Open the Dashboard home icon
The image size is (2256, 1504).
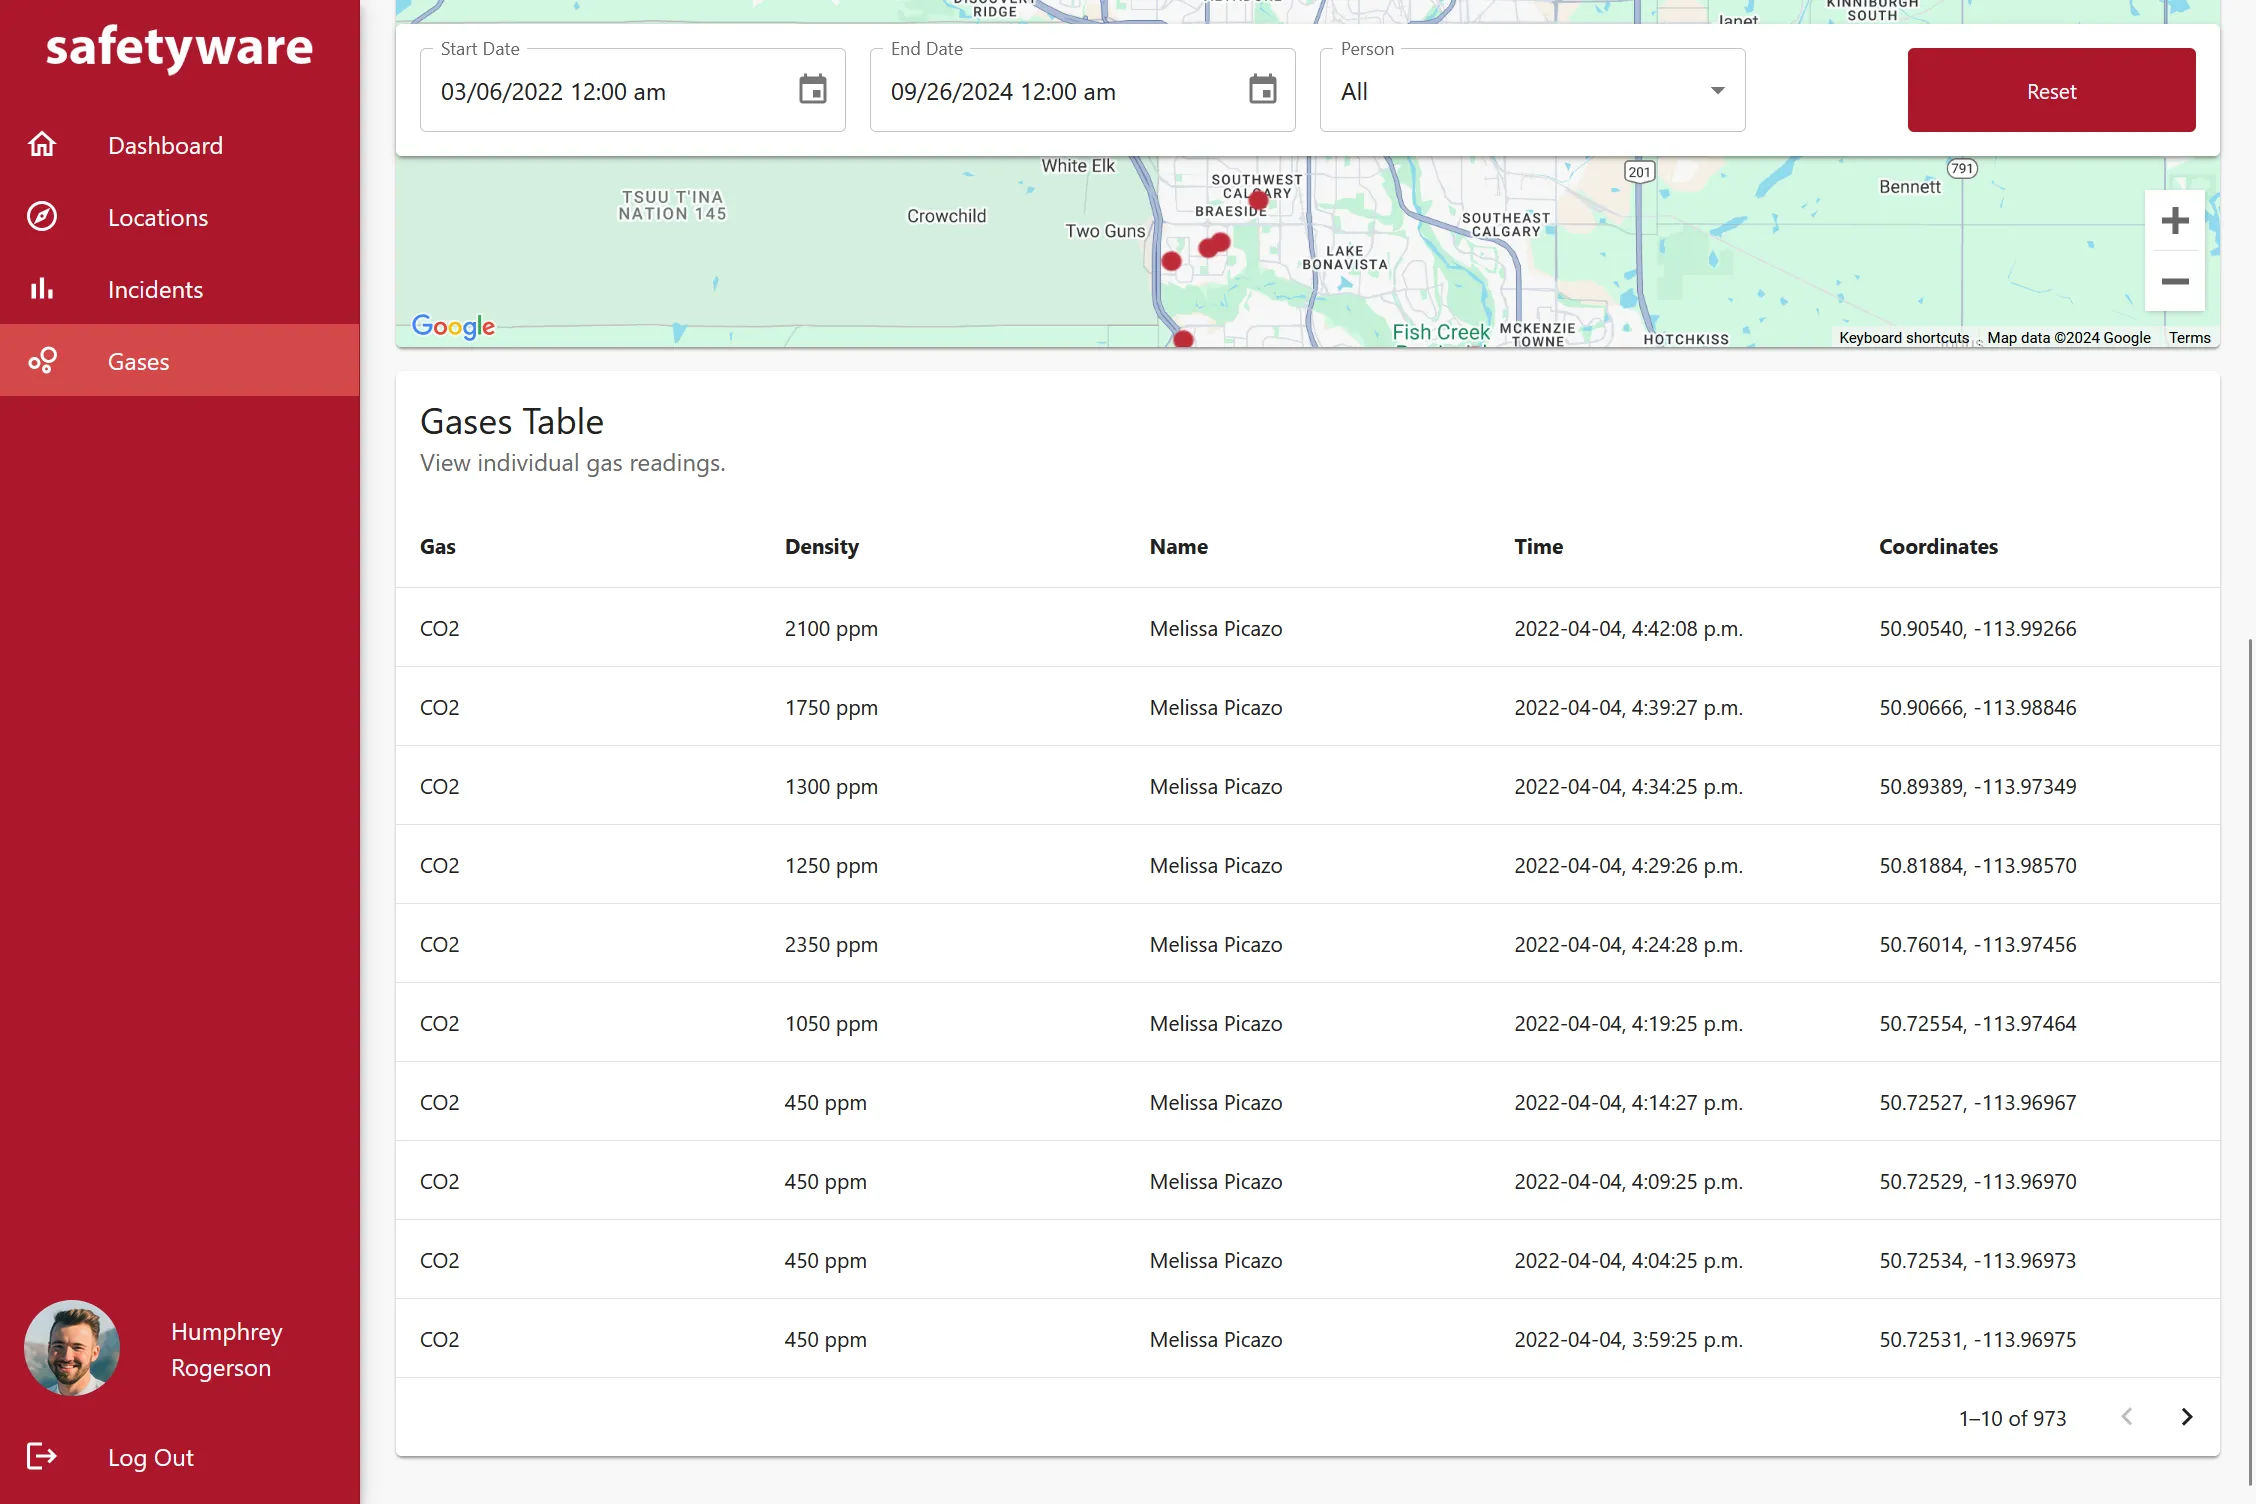click(x=42, y=145)
